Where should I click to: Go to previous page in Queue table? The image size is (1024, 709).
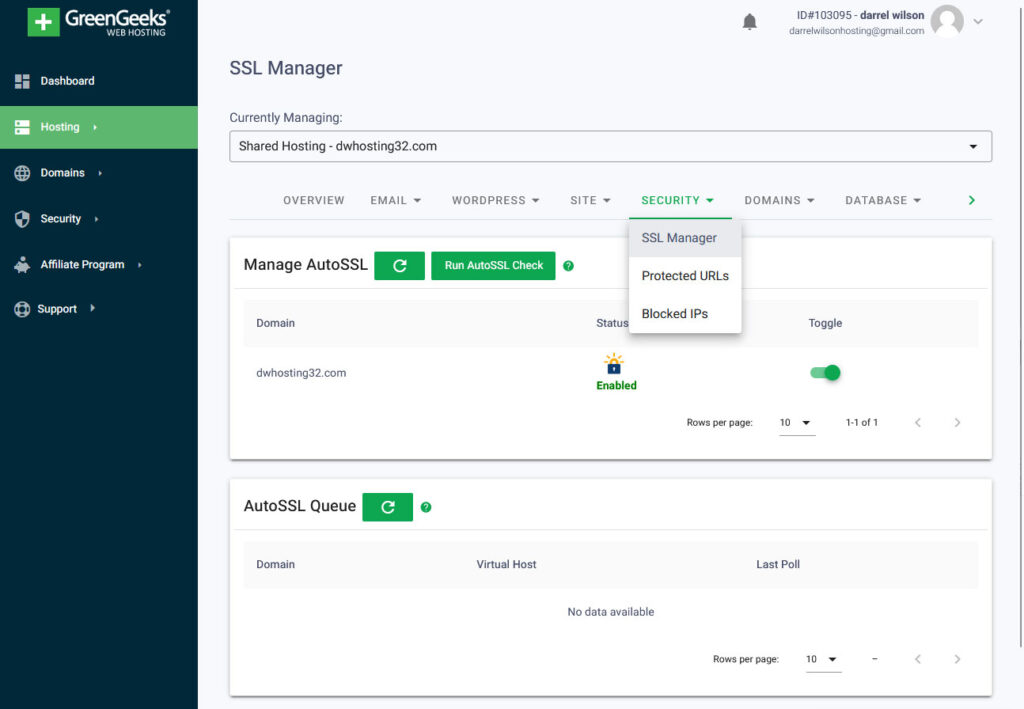coord(918,659)
